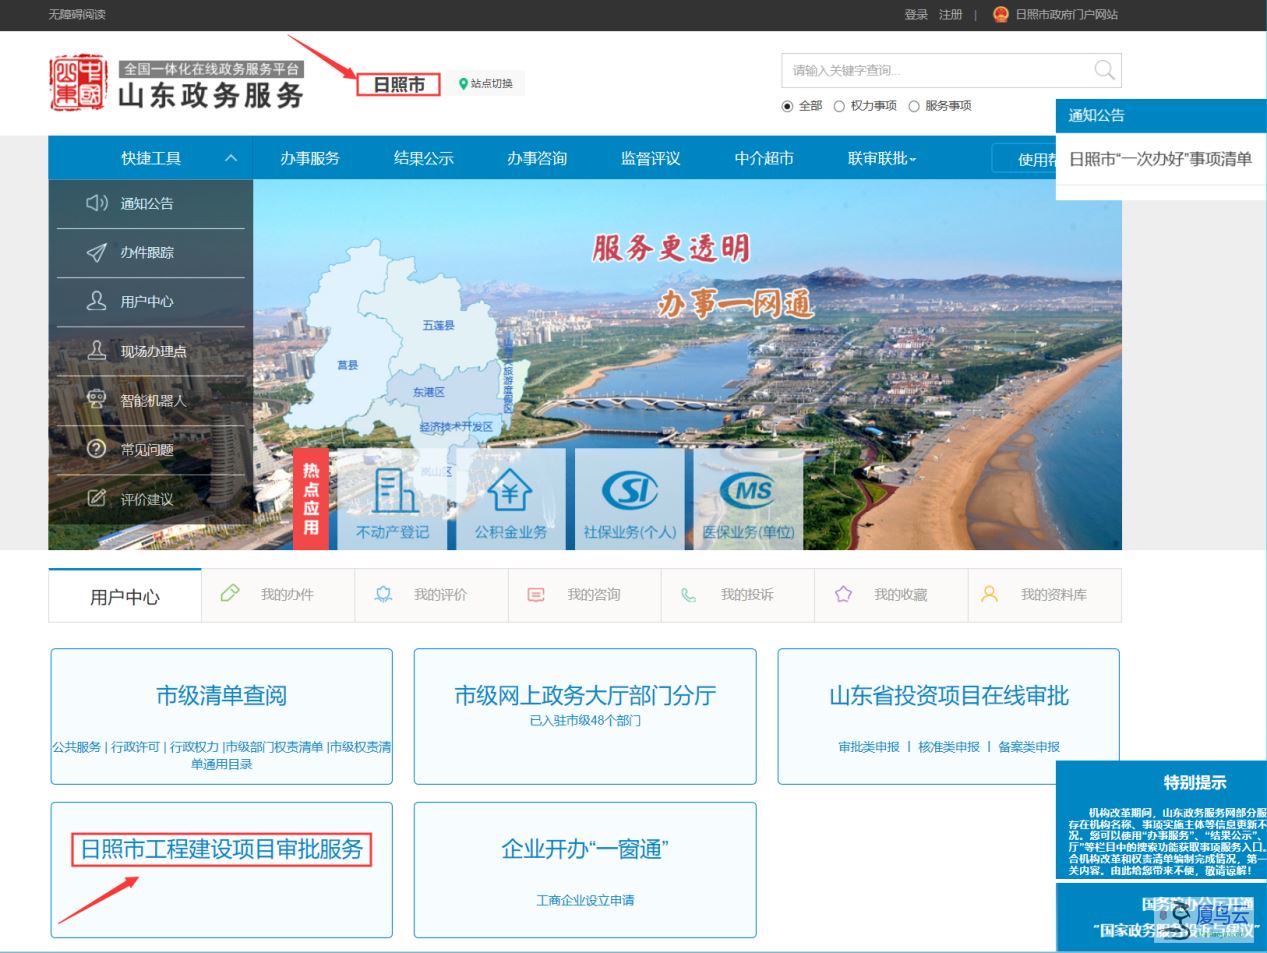Collapse the 快捷工具 menu chevron
The height and width of the screenshot is (953, 1267).
(x=231, y=158)
